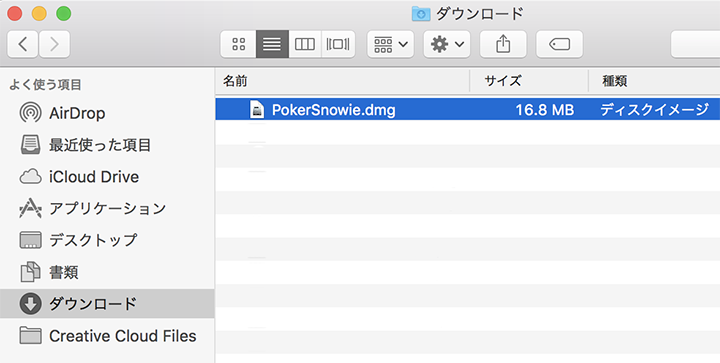This screenshot has height=363, width=720.
Task: Click the よく使う項目 sidebar heading
Action: pyautogui.click(x=45, y=85)
